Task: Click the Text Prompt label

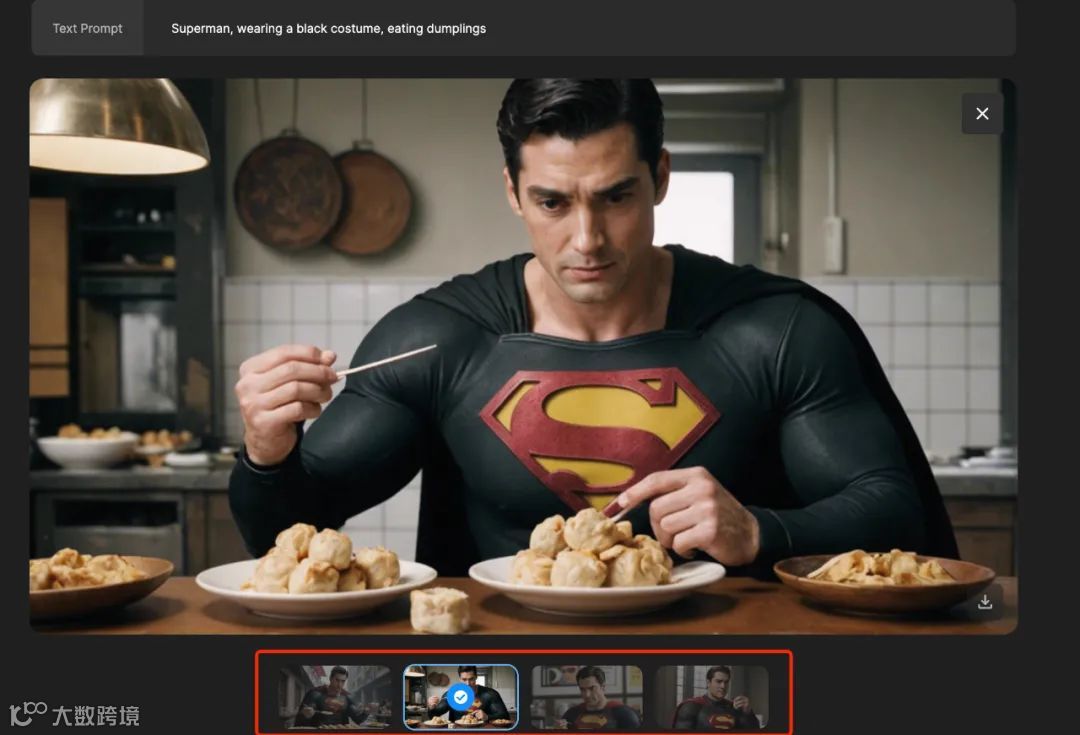Action: point(87,28)
